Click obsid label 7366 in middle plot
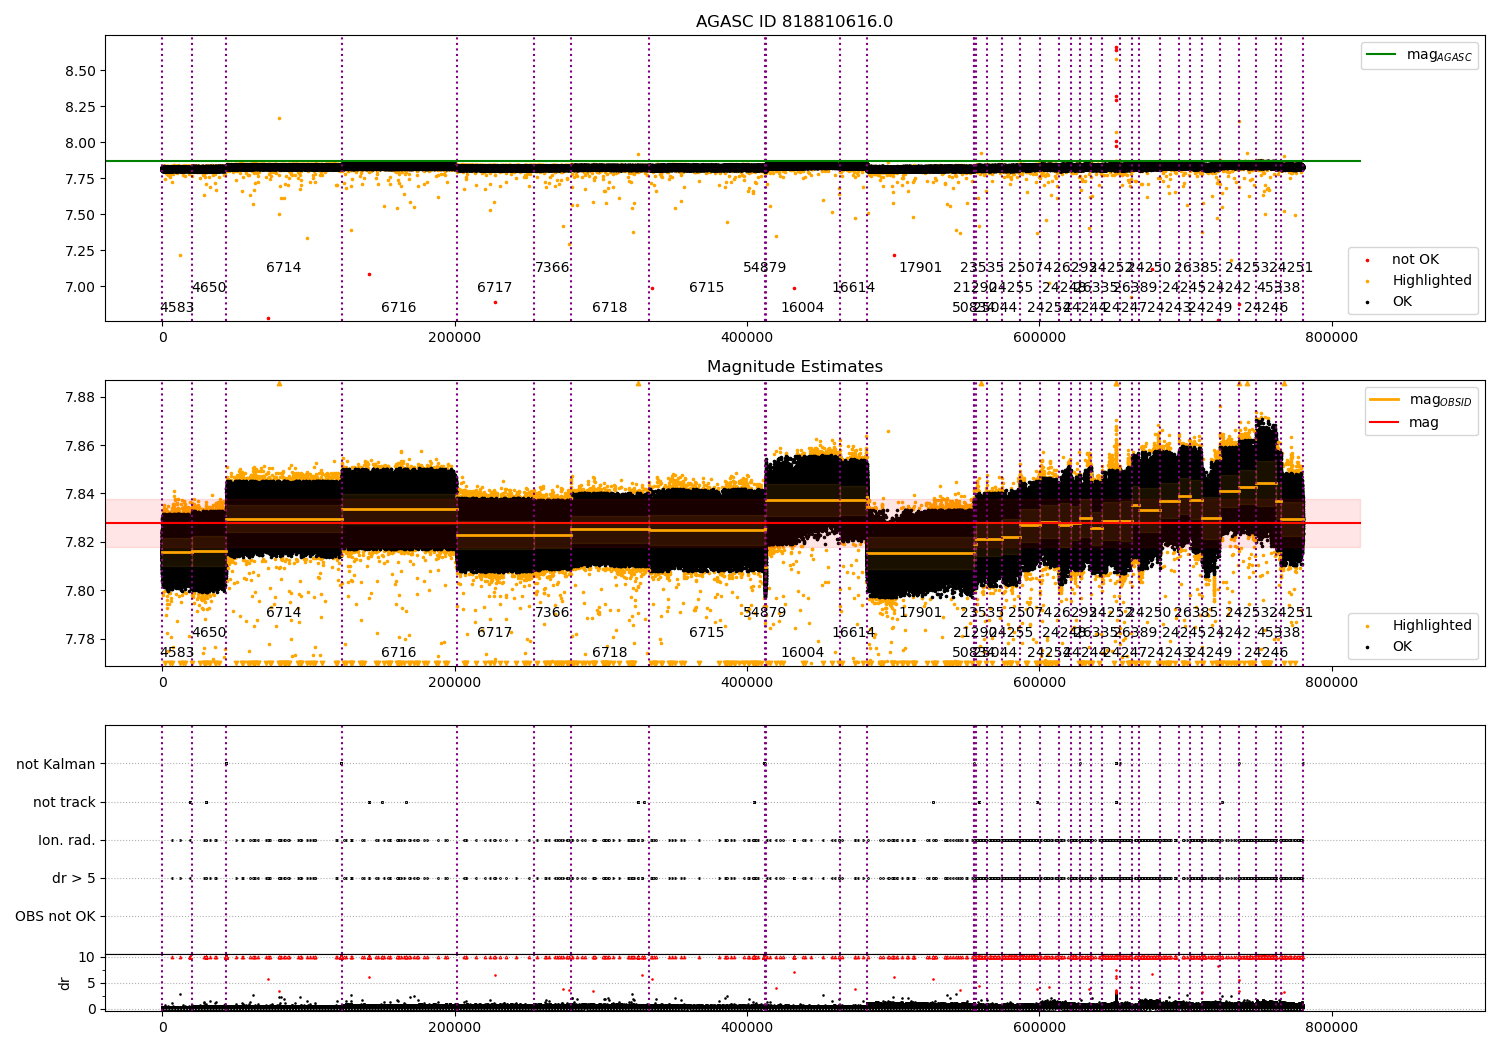 coord(552,613)
